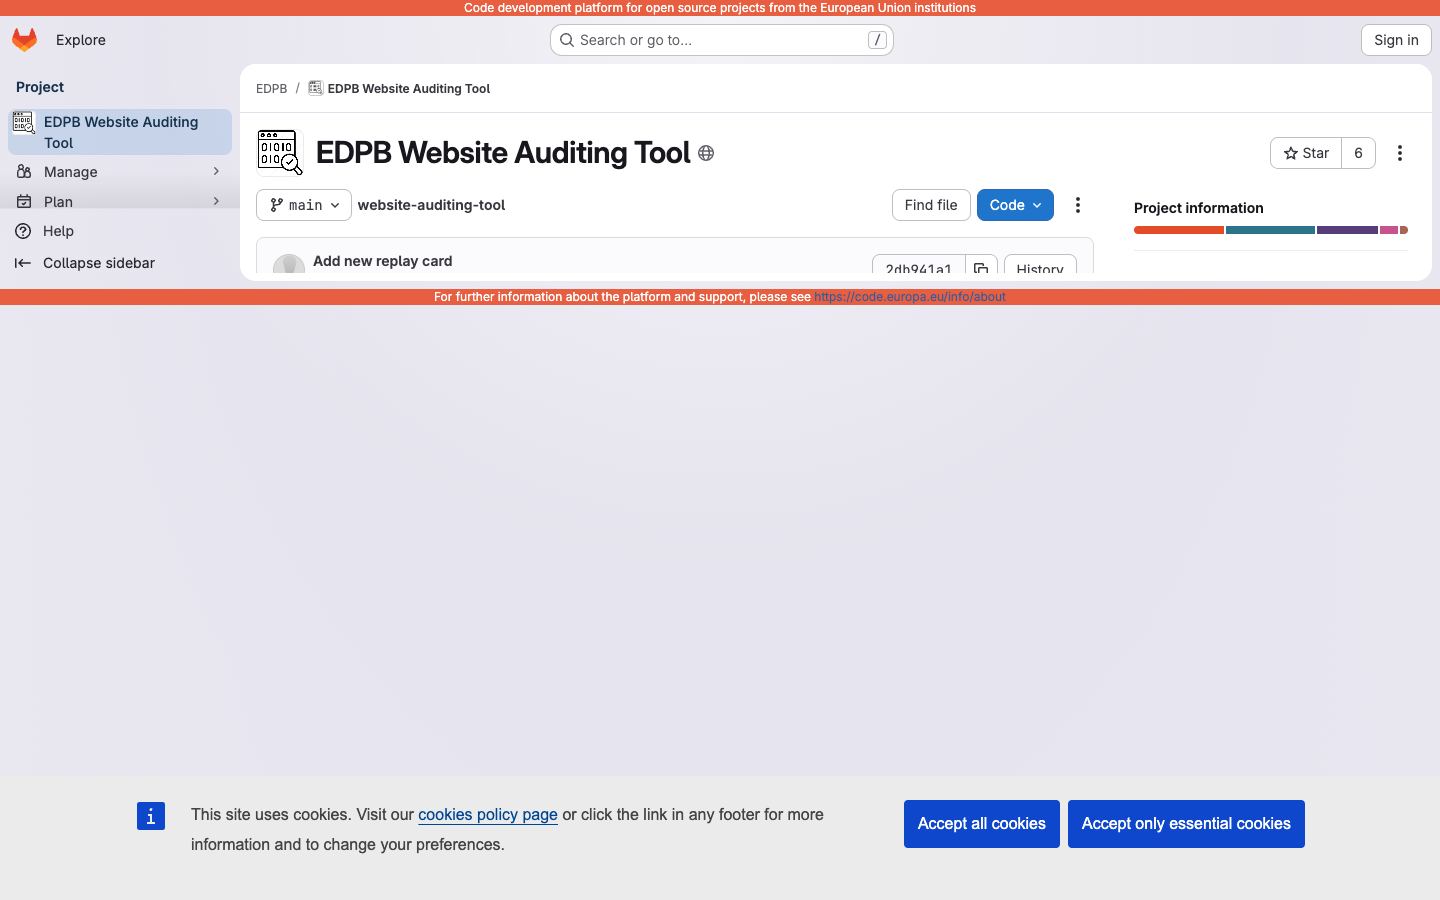This screenshot has height=900, width=1440.
Task: View the star count of 6
Action: [1358, 153]
